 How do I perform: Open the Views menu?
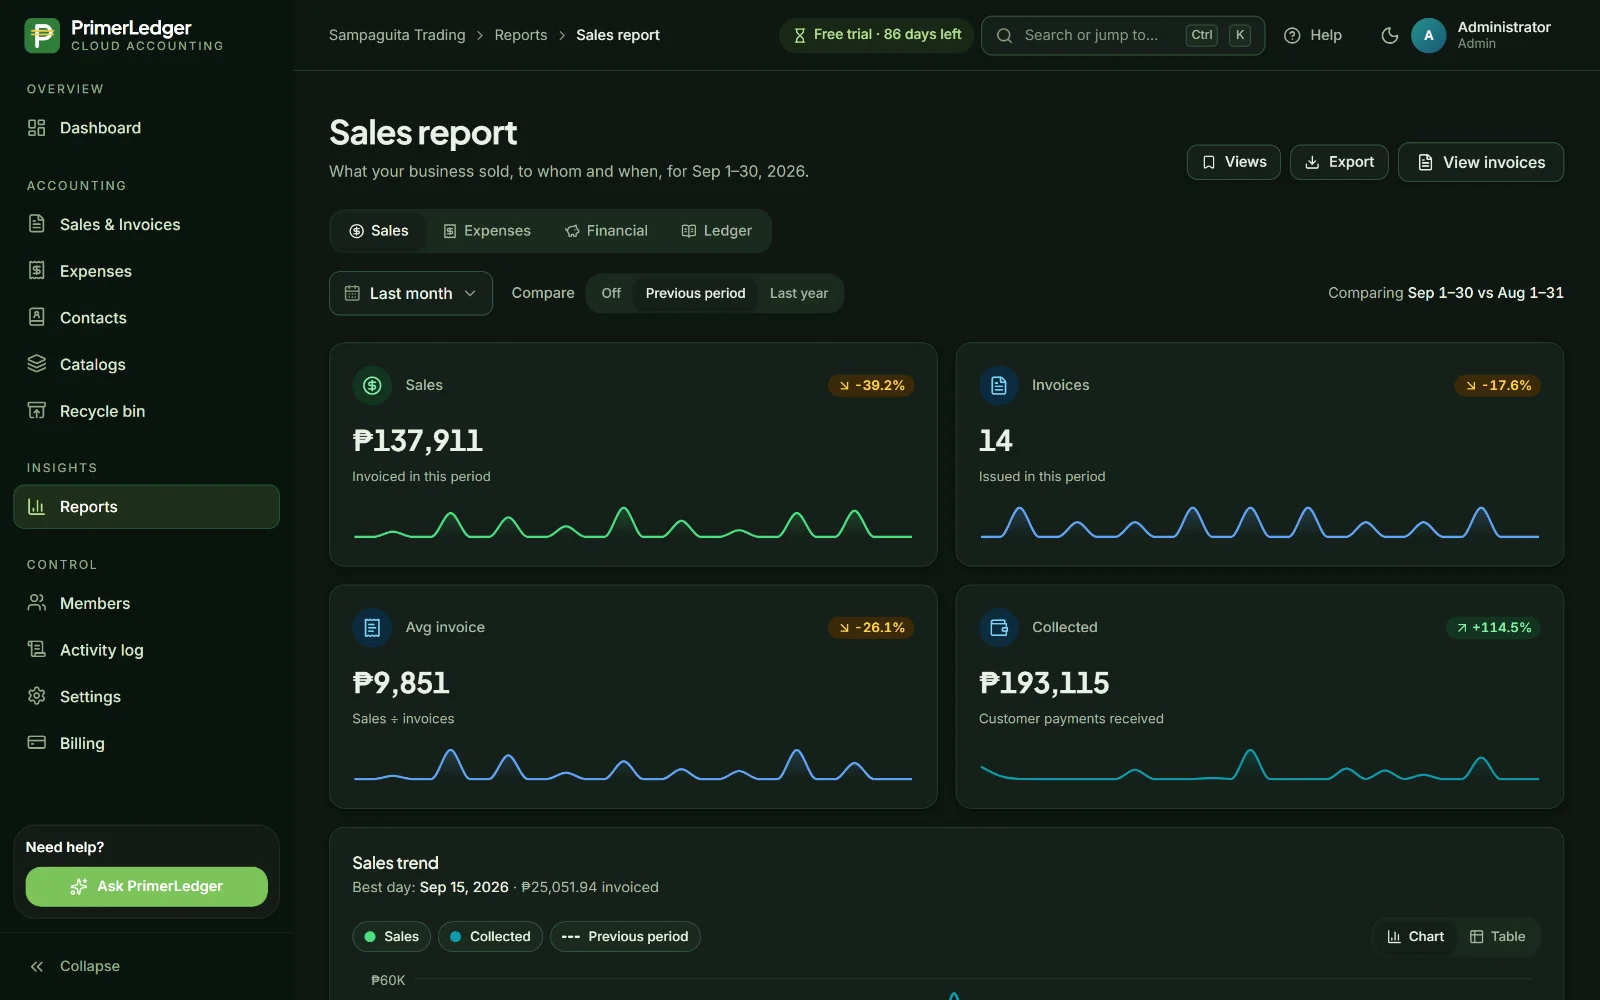click(x=1233, y=162)
